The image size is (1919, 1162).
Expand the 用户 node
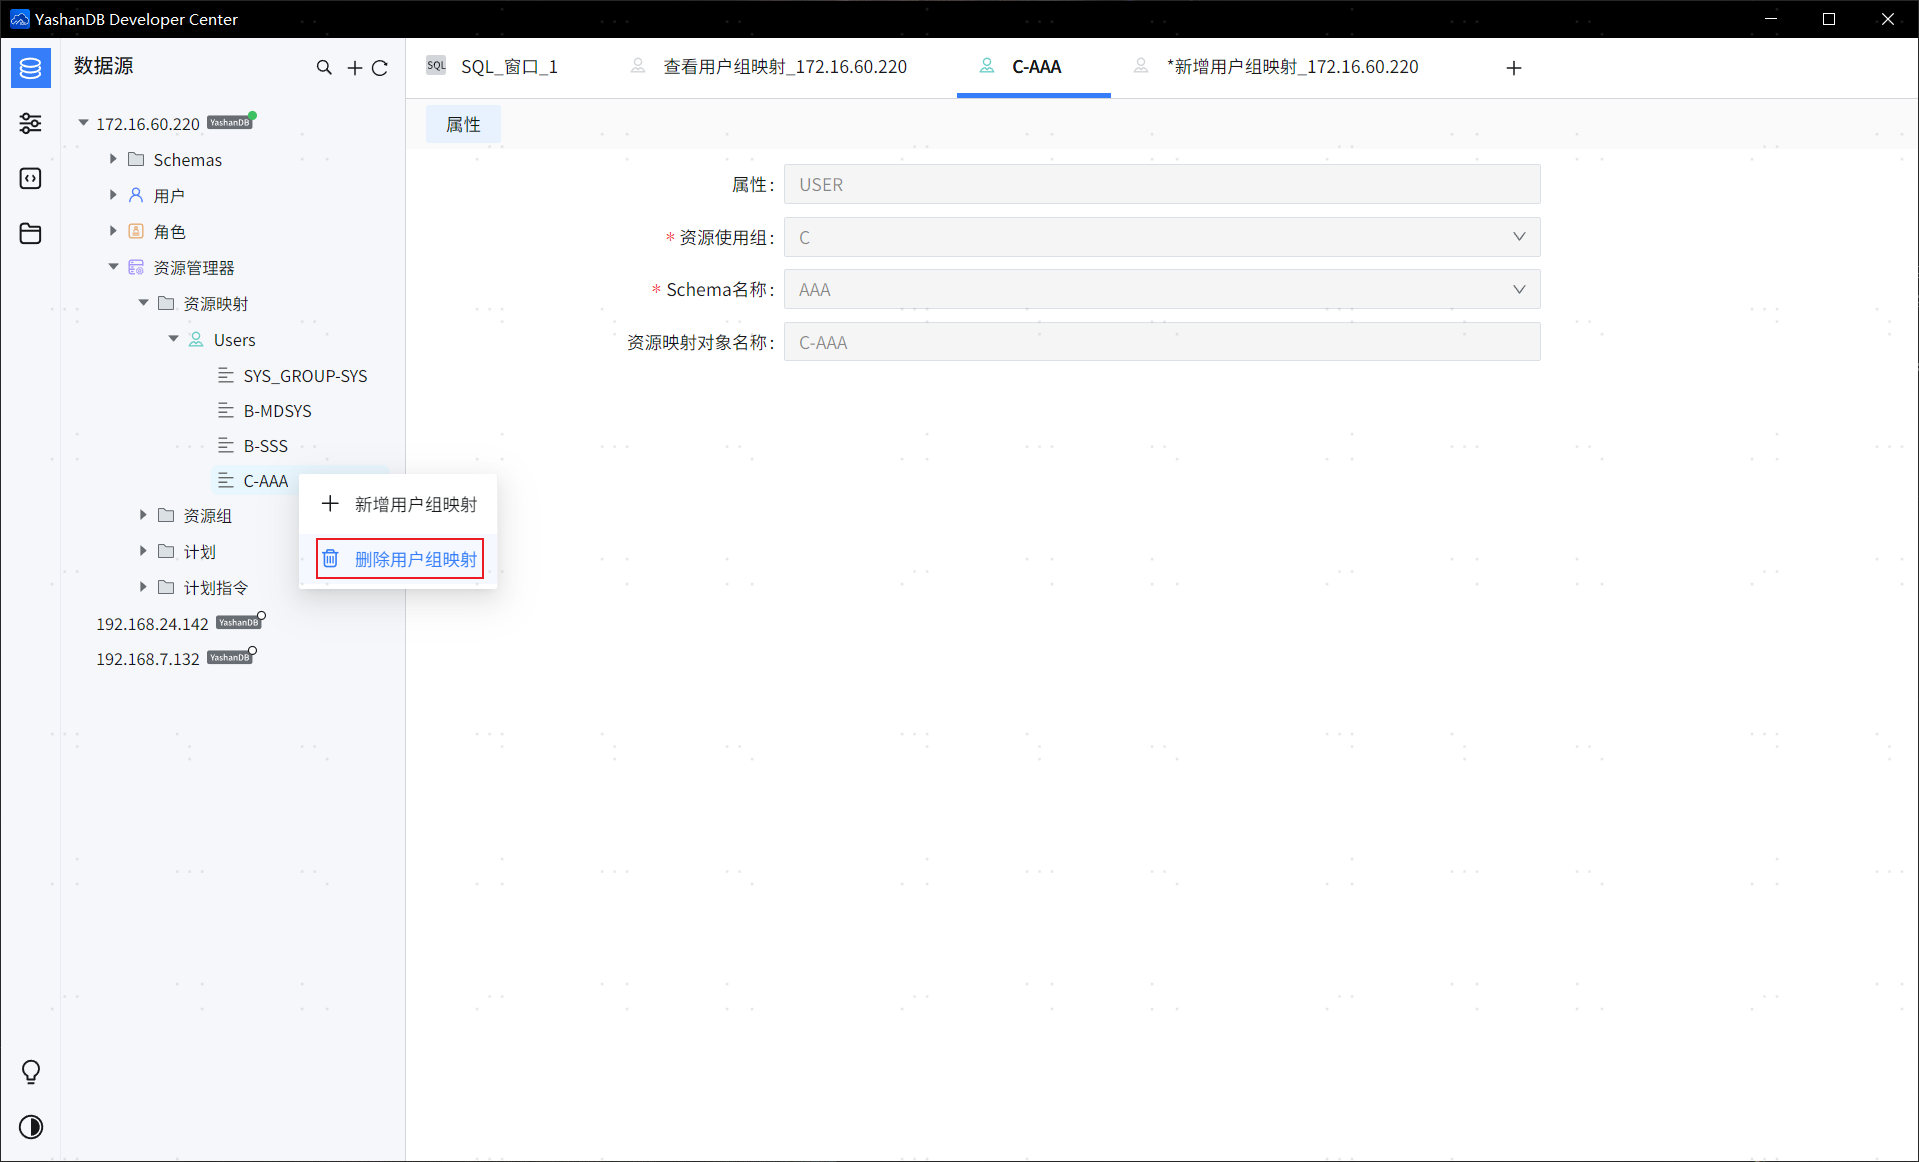pyautogui.click(x=113, y=195)
